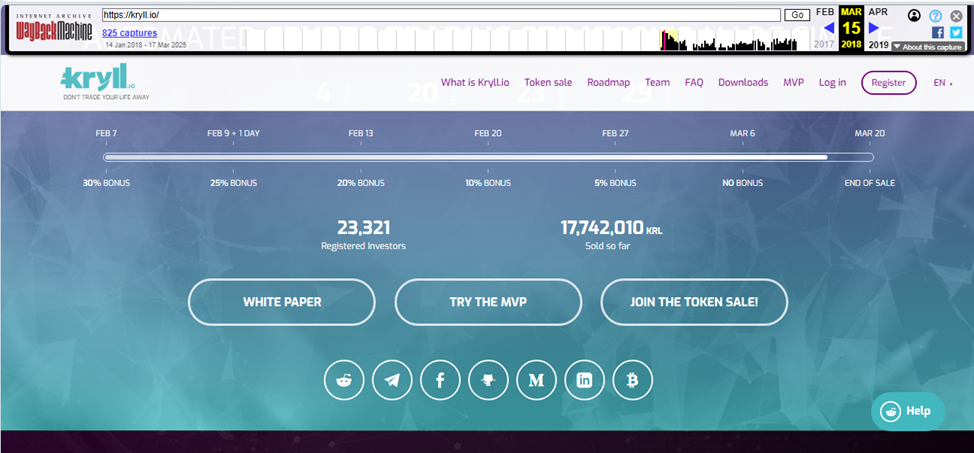Screen dimensions: 974x453
Task: Click the NO BONUS label
Action: [x=742, y=183]
